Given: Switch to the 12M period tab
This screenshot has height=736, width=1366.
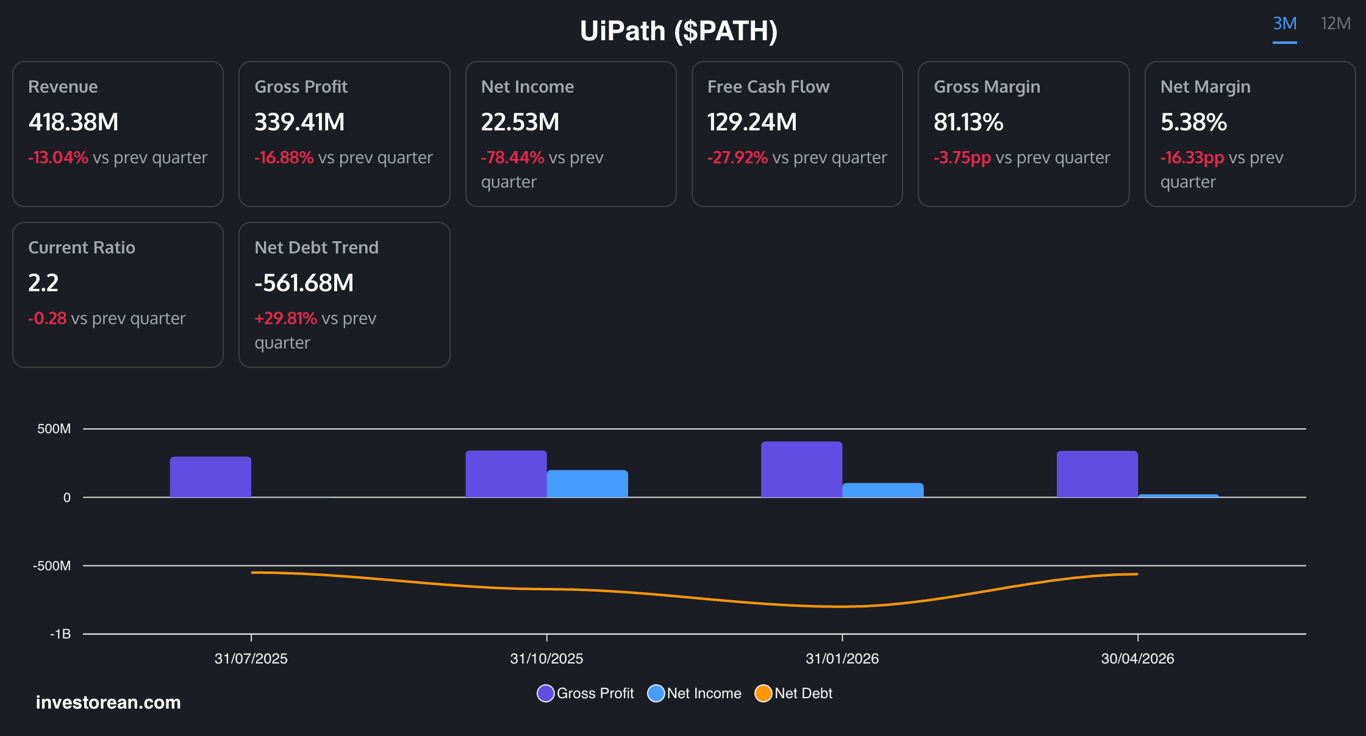Looking at the screenshot, I should (1336, 23).
